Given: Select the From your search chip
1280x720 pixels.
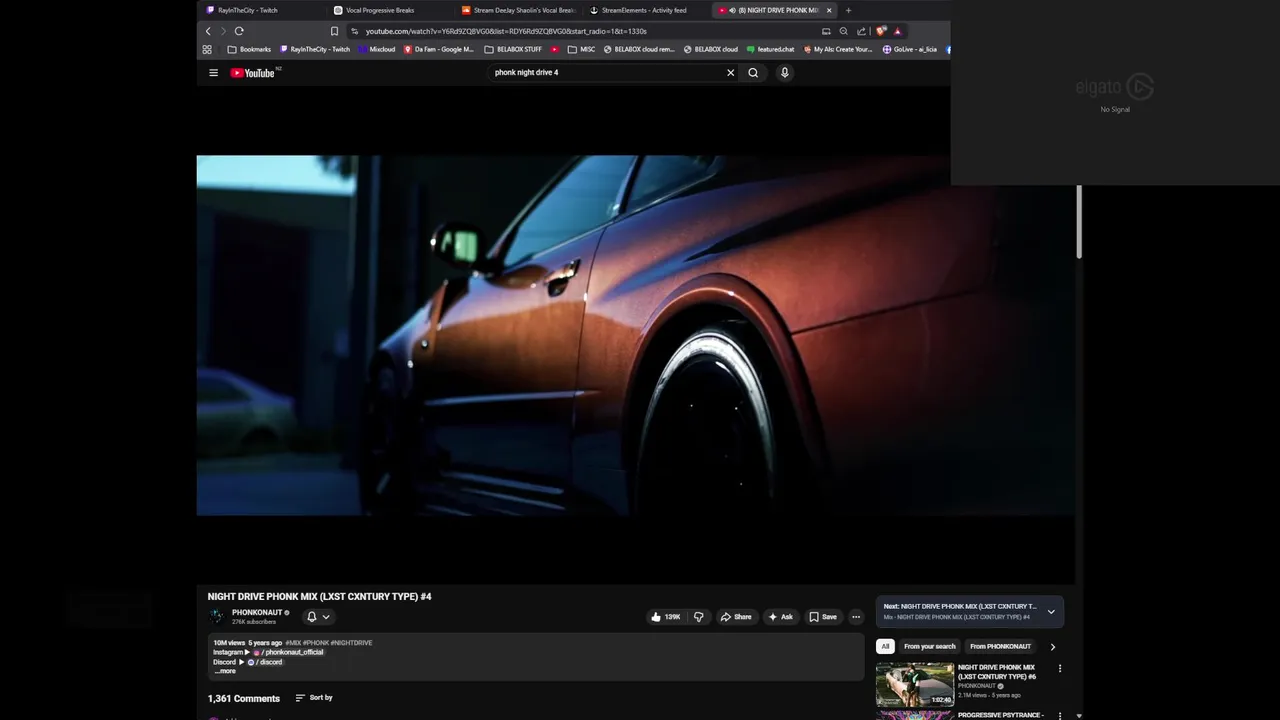Looking at the screenshot, I should (930, 646).
